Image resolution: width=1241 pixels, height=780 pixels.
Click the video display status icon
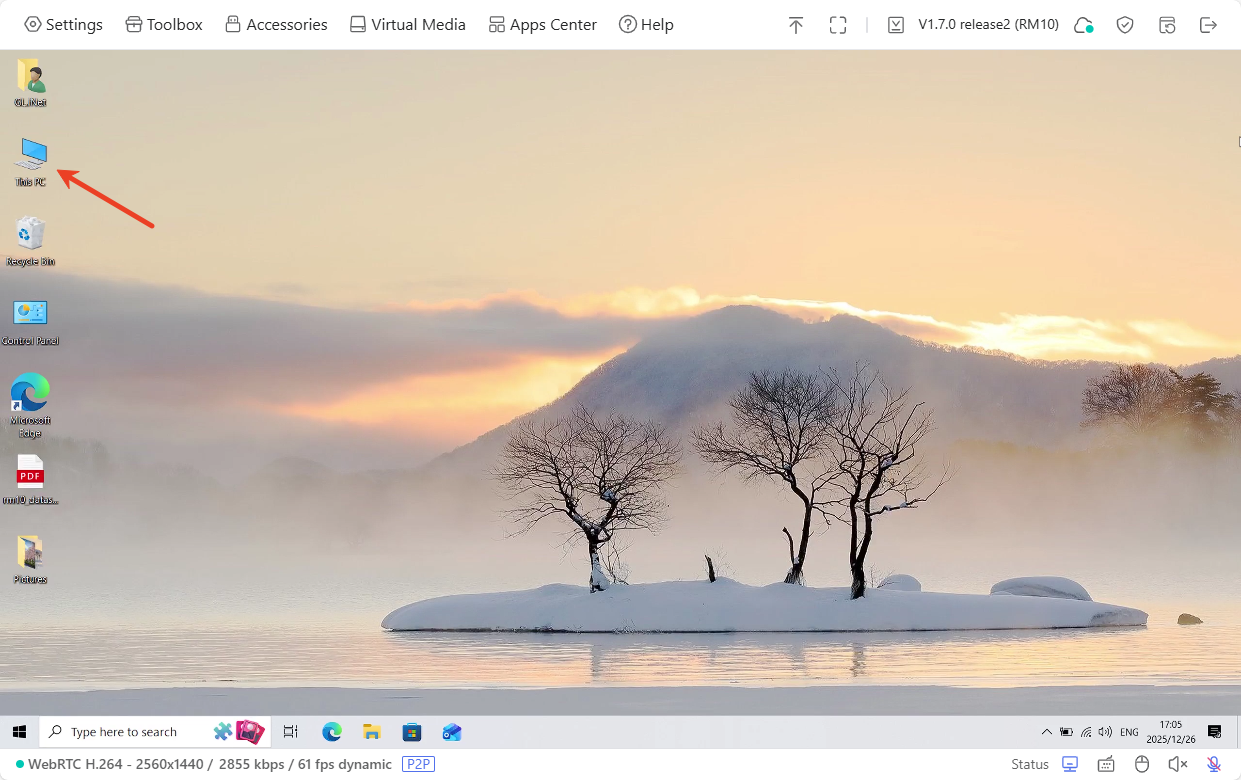point(1070,764)
